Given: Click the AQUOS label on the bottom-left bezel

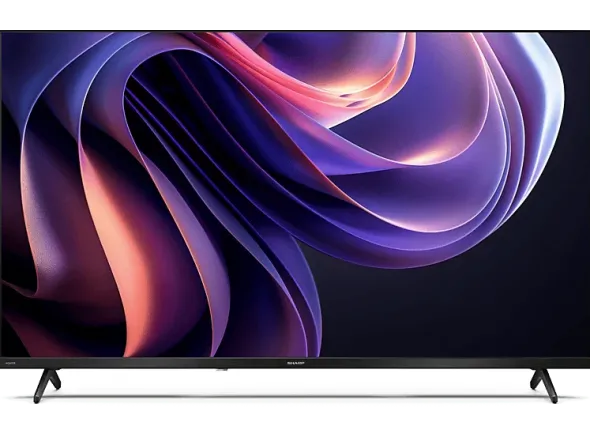Looking at the screenshot, I should [10, 363].
